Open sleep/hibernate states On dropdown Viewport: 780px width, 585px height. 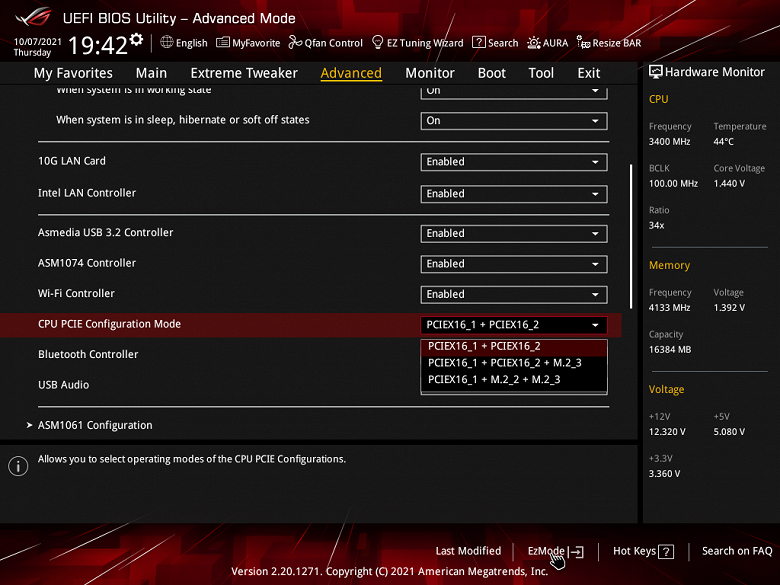pyautogui.click(x=514, y=121)
